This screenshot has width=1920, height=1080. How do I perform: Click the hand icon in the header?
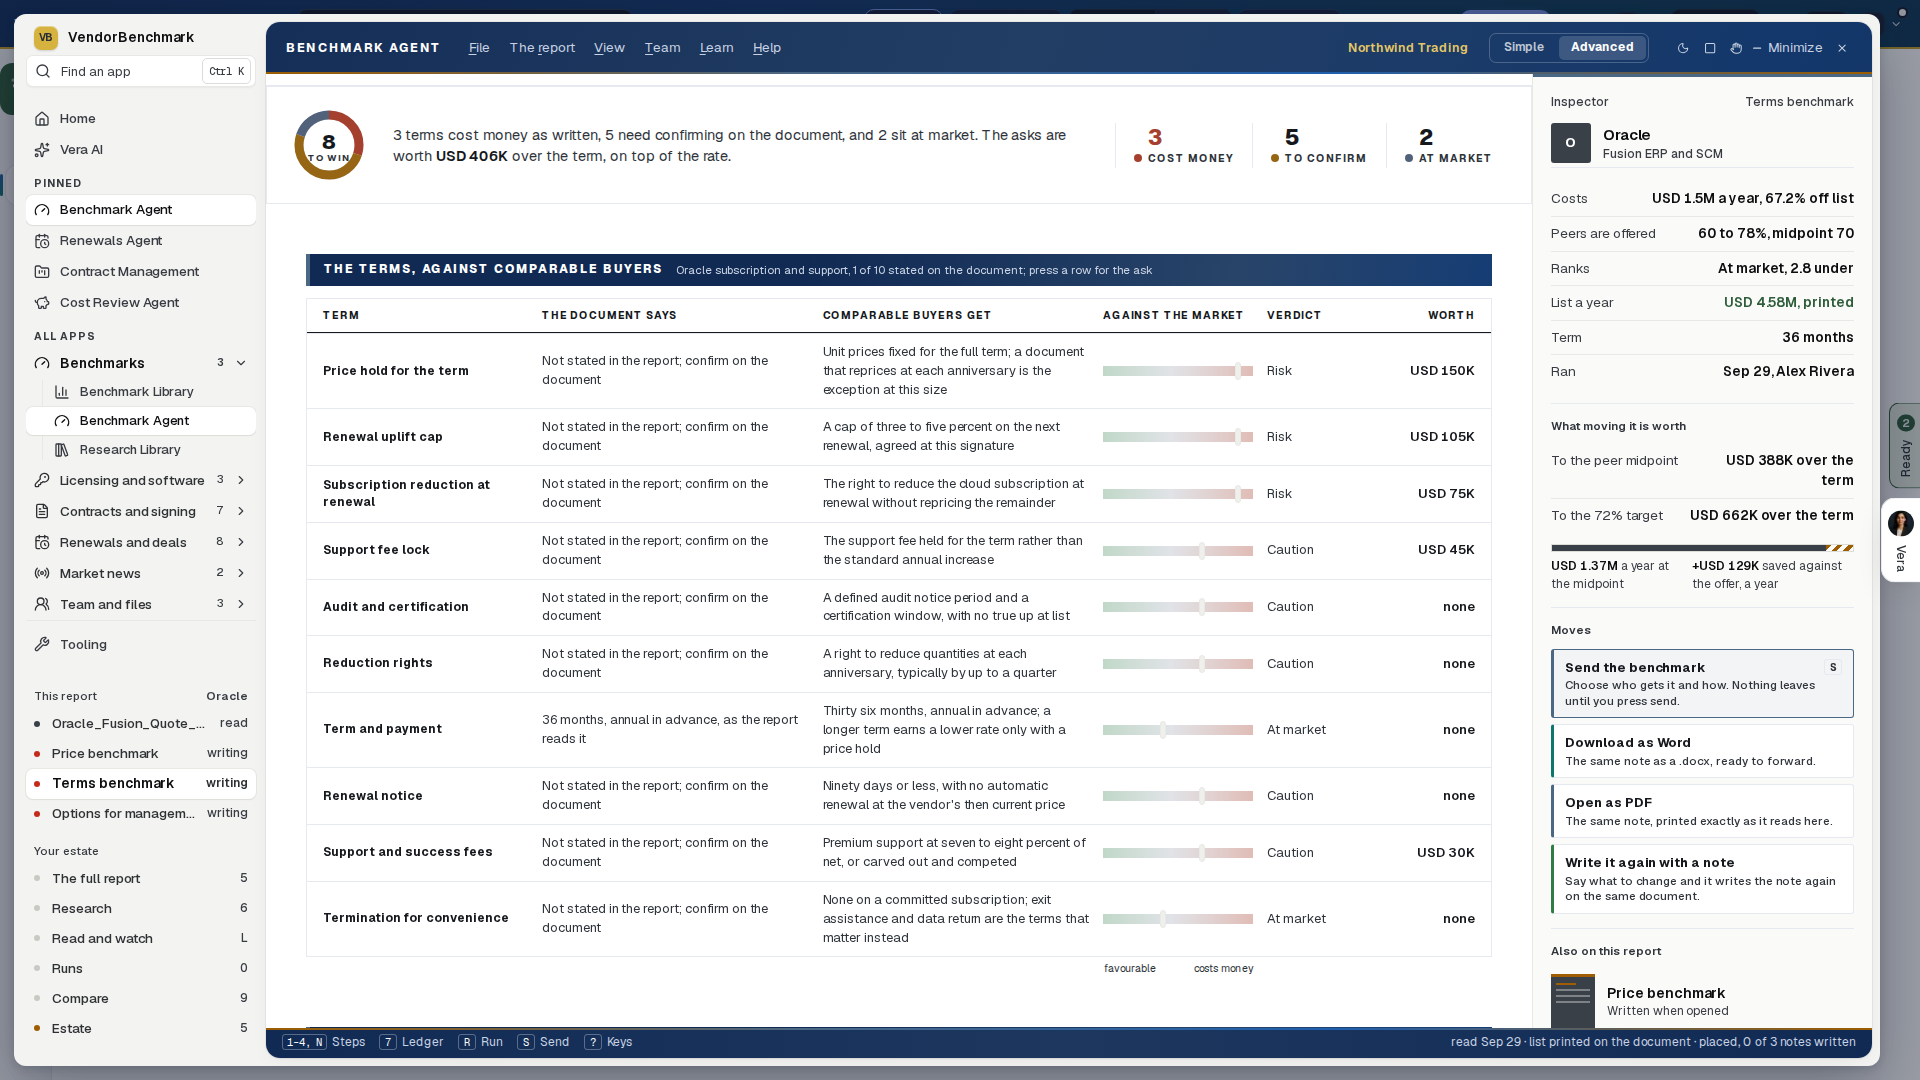tap(1736, 48)
